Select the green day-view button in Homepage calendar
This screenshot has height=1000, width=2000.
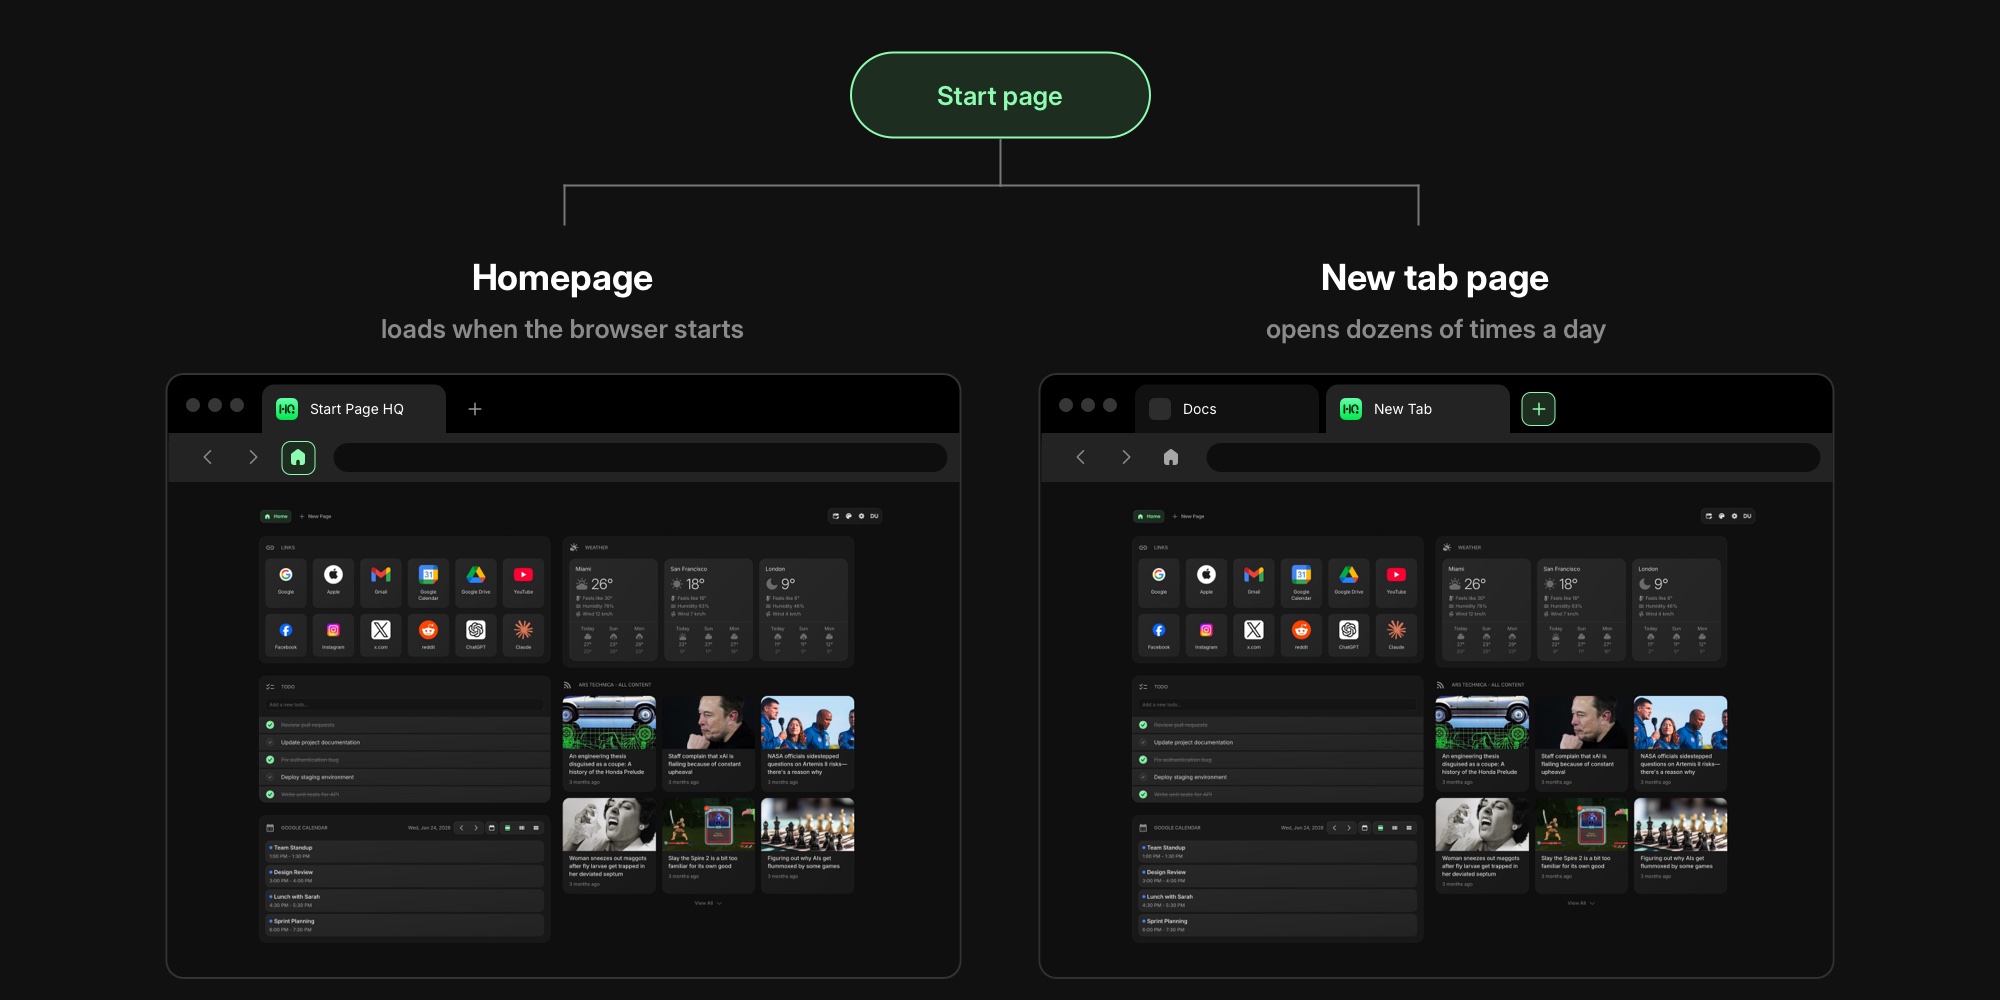point(507,828)
